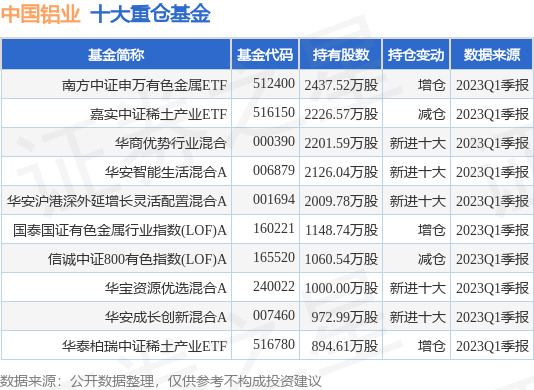Click 增仓 in the 516780 row

(431, 346)
